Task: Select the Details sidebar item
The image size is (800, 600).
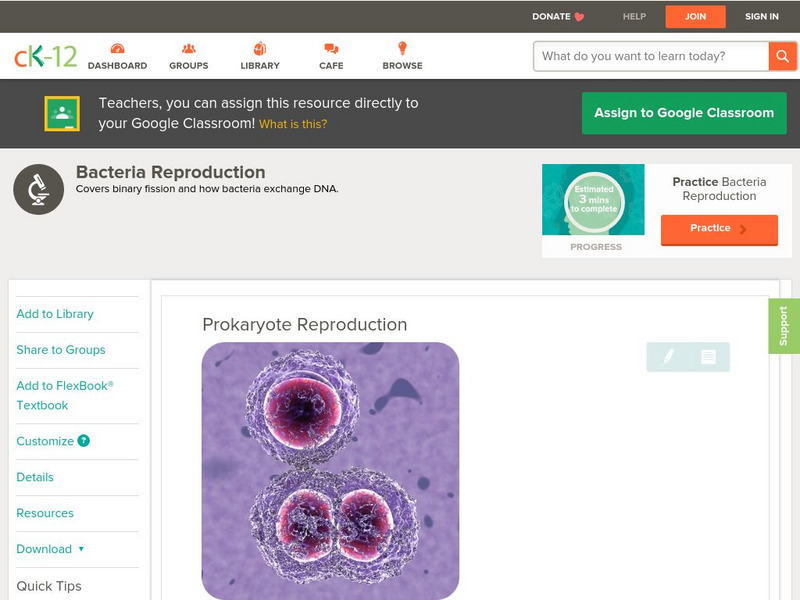Action: [34, 477]
